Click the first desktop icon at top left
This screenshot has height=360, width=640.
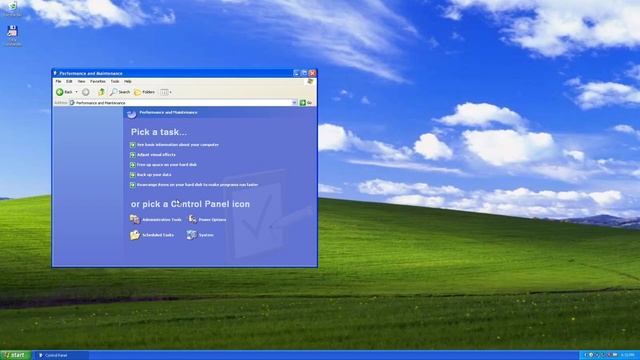click(x=13, y=8)
